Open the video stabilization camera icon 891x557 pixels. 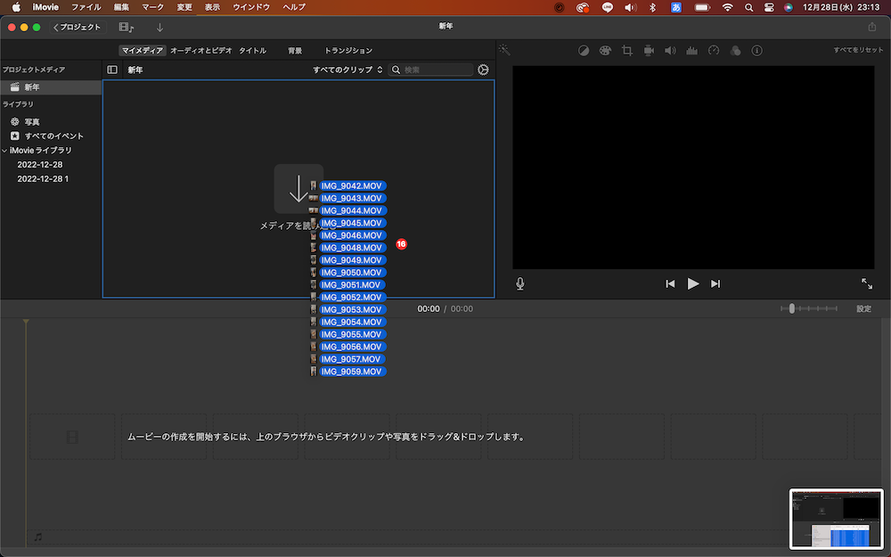pyautogui.click(x=649, y=50)
